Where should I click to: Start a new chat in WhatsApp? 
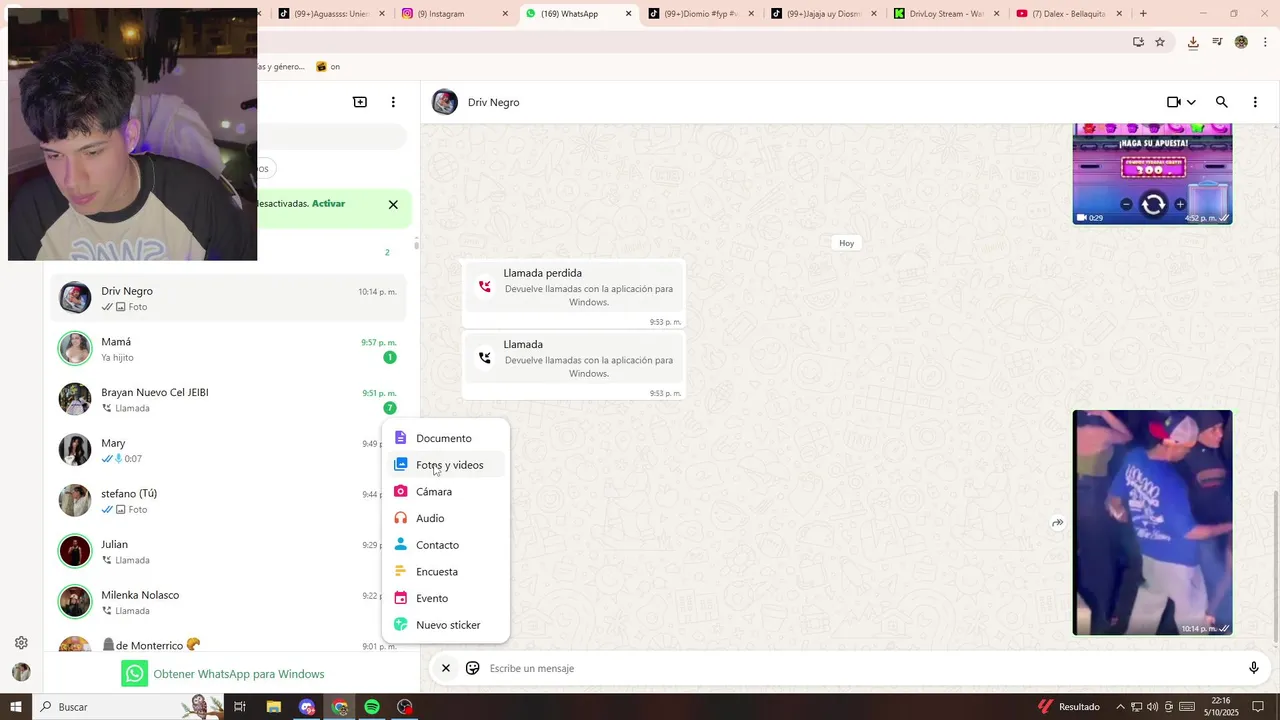360,102
